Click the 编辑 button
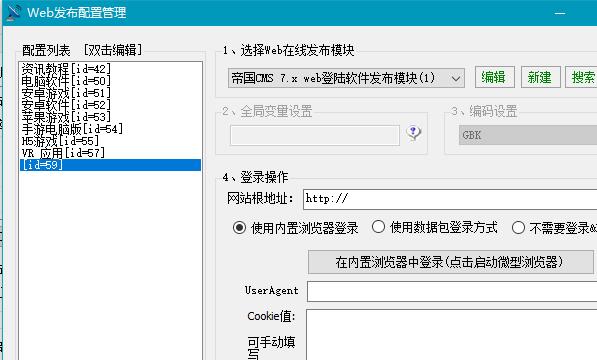The height and width of the screenshot is (360, 597). pos(495,77)
